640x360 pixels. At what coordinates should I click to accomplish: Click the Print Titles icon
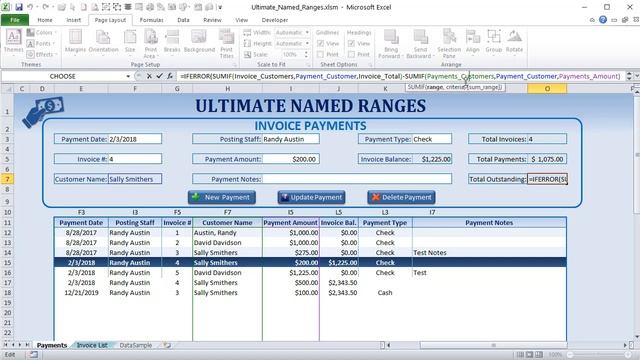[226, 37]
